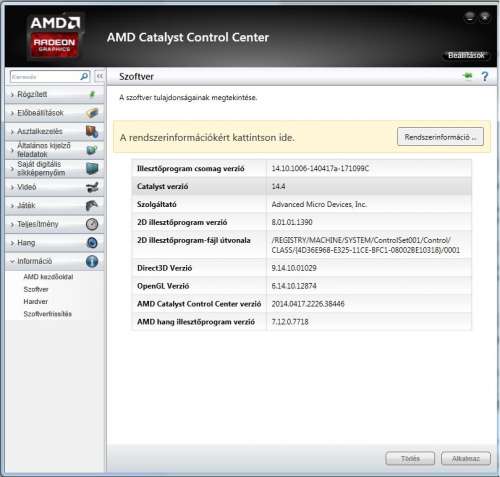Click the Előbeállítások presets icon
This screenshot has width=500, height=477.
tap(92, 113)
